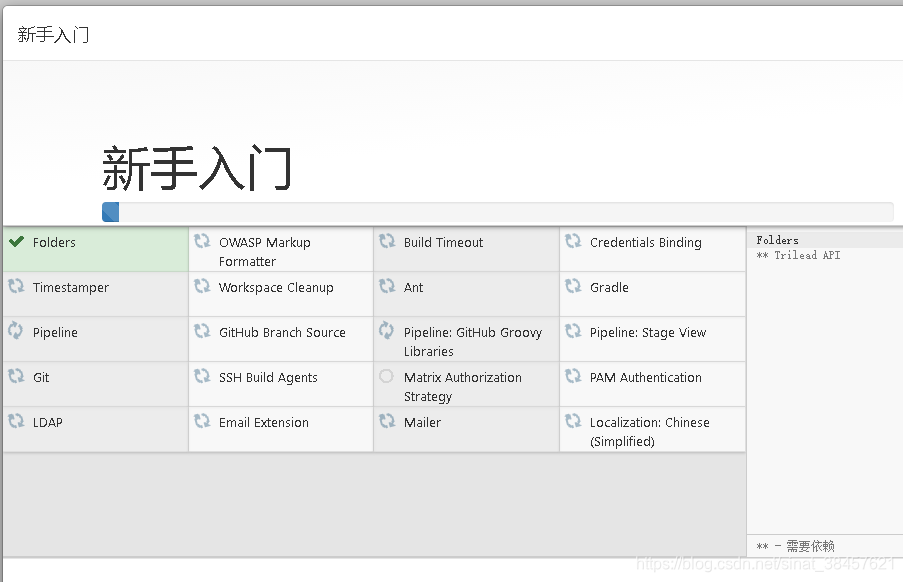Click the sync icon beside Email Extension

(202, 420)
